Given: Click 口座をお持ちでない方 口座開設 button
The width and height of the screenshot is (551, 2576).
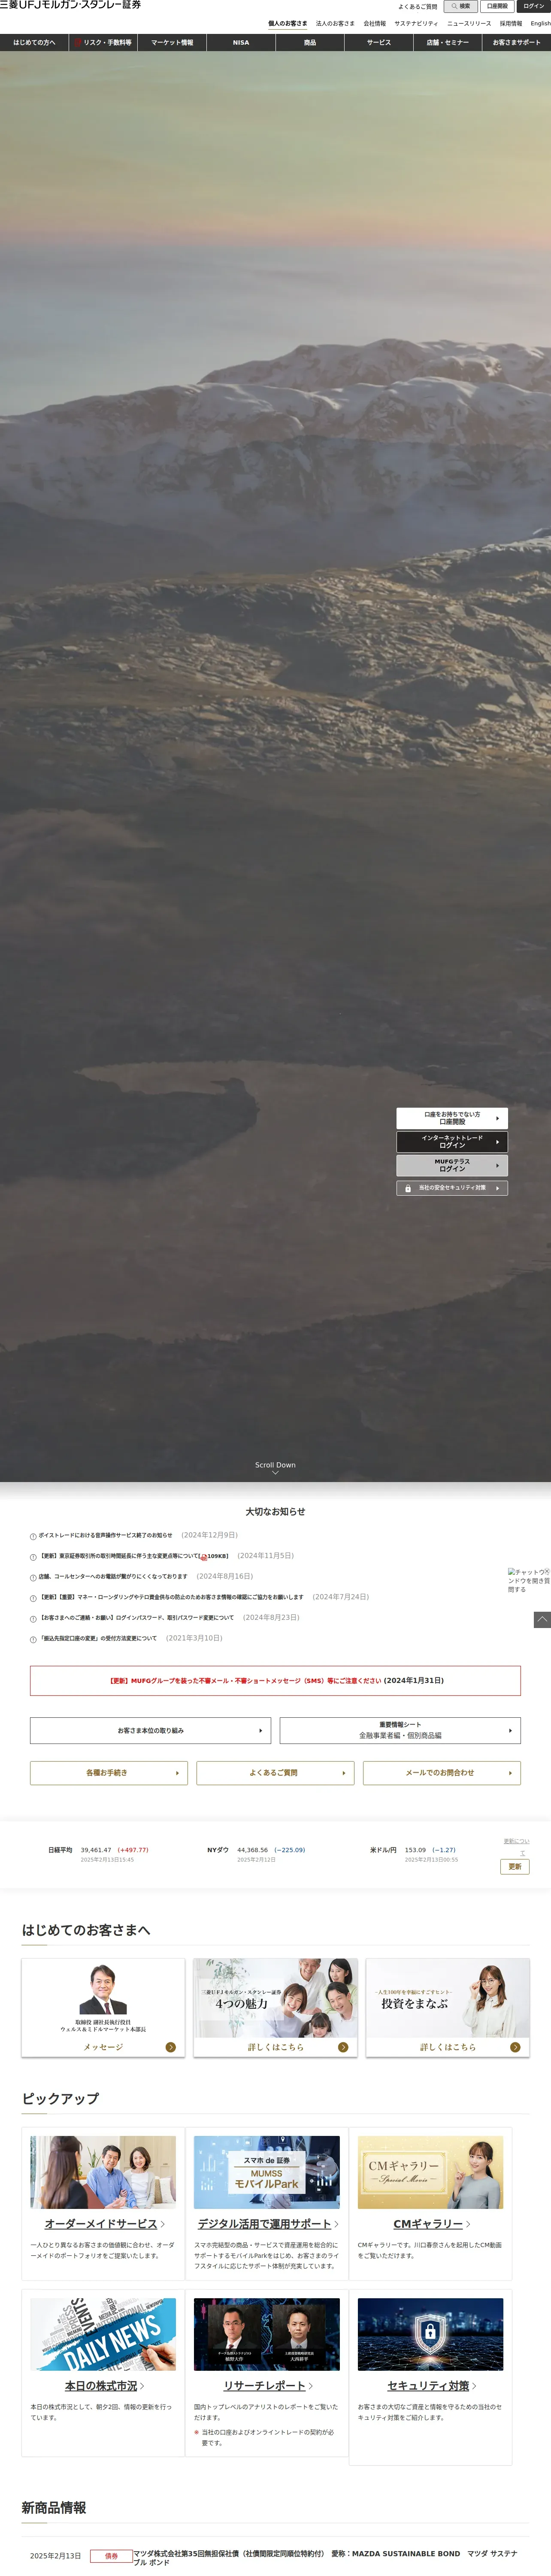Looking at the screenshot, I should (x=452, y=1118).
